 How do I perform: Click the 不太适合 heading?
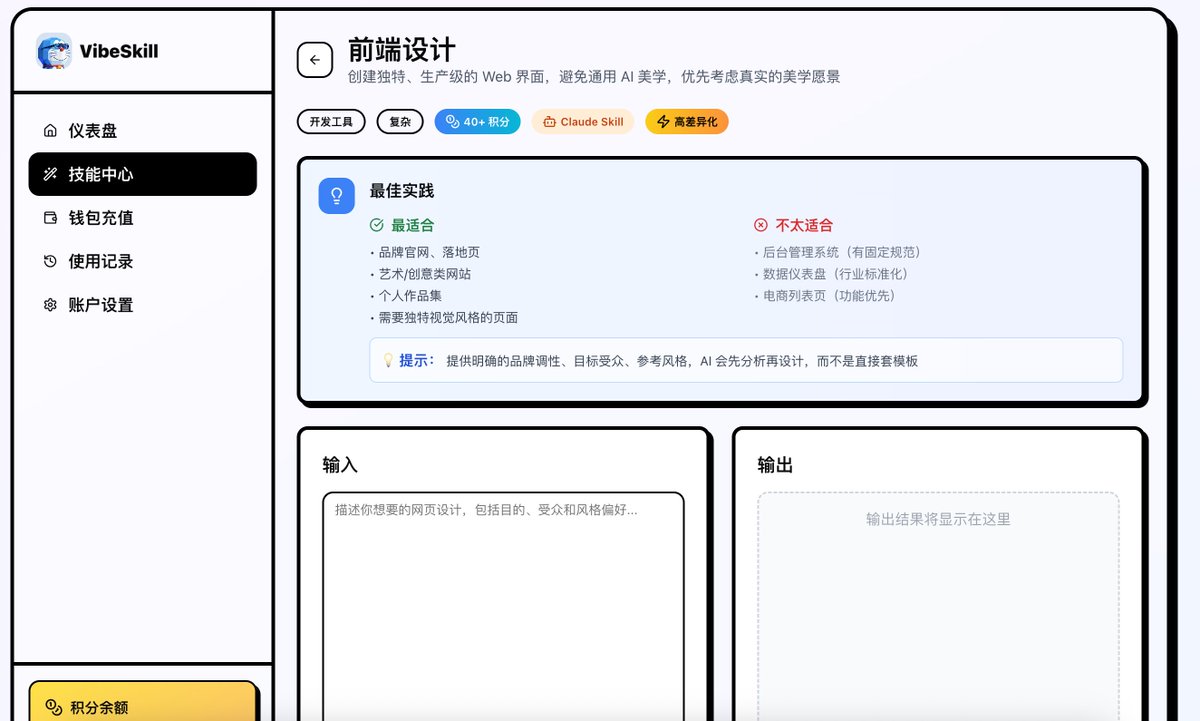(804, 226)
